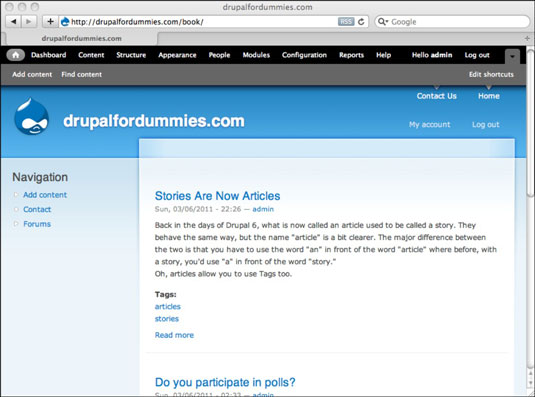This screenshot has height=397, width=535.
Task: Open the Stories Are Now Articles post
Action: (x=217, y=196)
